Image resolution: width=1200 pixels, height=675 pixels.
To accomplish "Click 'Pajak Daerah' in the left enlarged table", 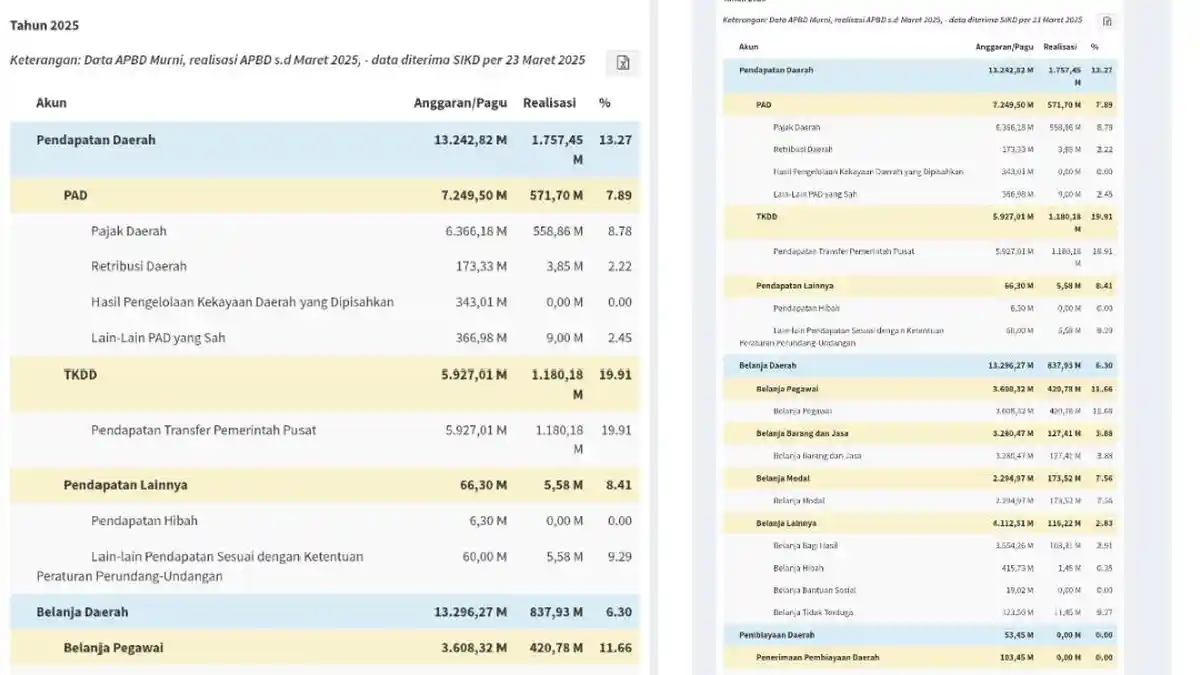I will pyautogui.click(x=129, y=231).
